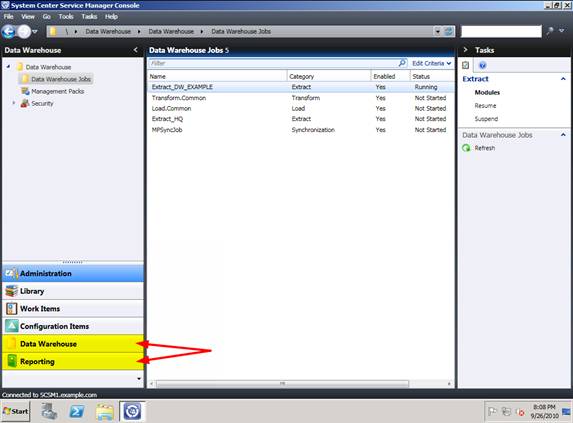This screenshot has width=573, height=423.
Task: Expand the Security tree node
Action: click(x=14, y=103)
